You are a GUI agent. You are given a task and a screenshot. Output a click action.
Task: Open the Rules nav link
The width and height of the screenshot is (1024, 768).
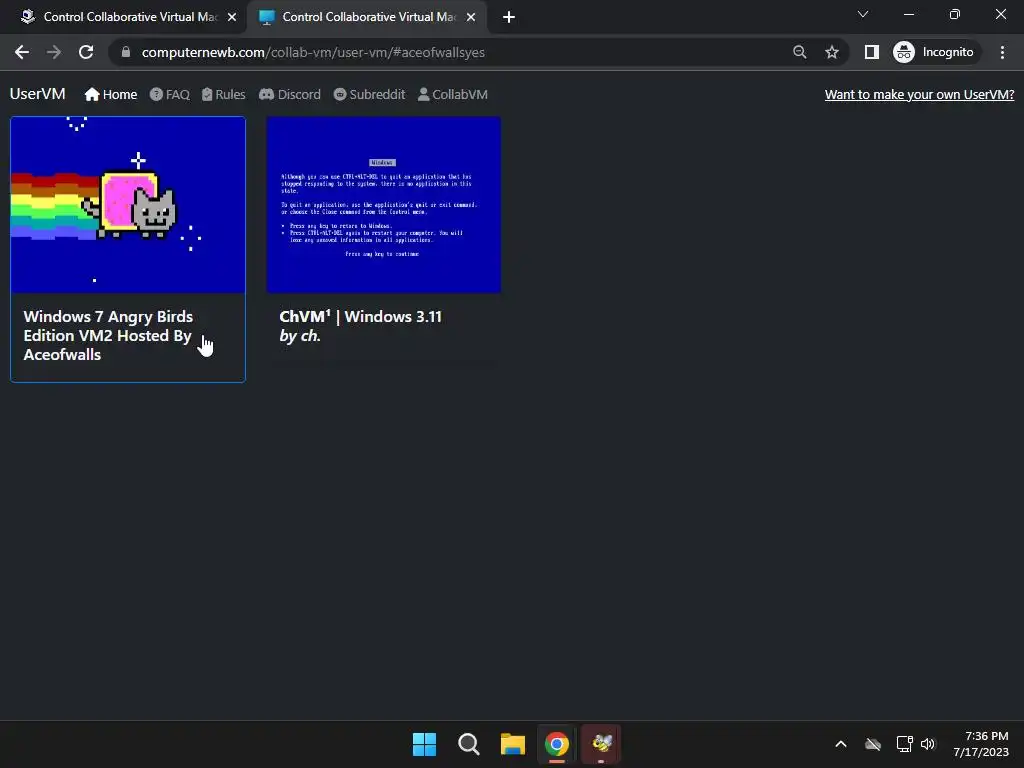(x=223, y=95)
